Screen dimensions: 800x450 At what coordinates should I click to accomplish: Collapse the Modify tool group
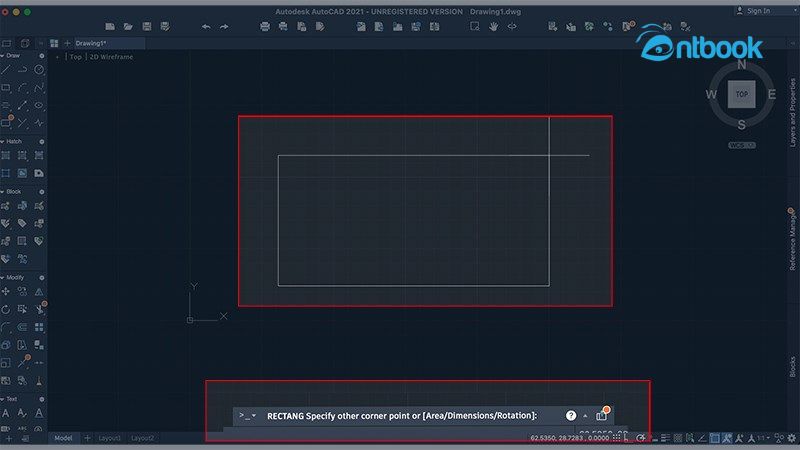[x=3, y=278]
